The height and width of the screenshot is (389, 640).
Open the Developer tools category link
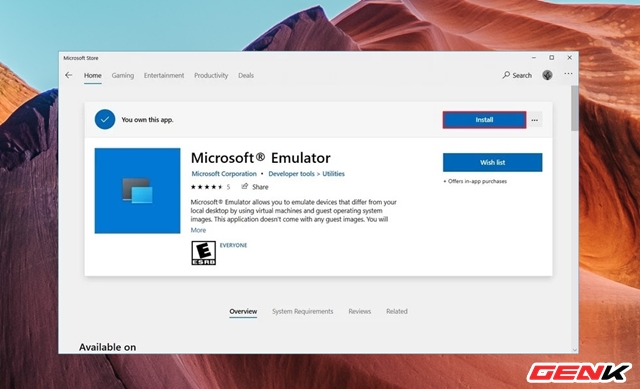(291, 174)
